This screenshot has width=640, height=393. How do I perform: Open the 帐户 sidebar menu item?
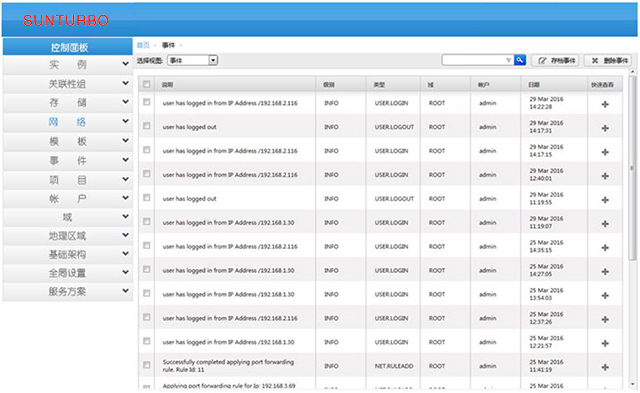(x=68, y=199)
